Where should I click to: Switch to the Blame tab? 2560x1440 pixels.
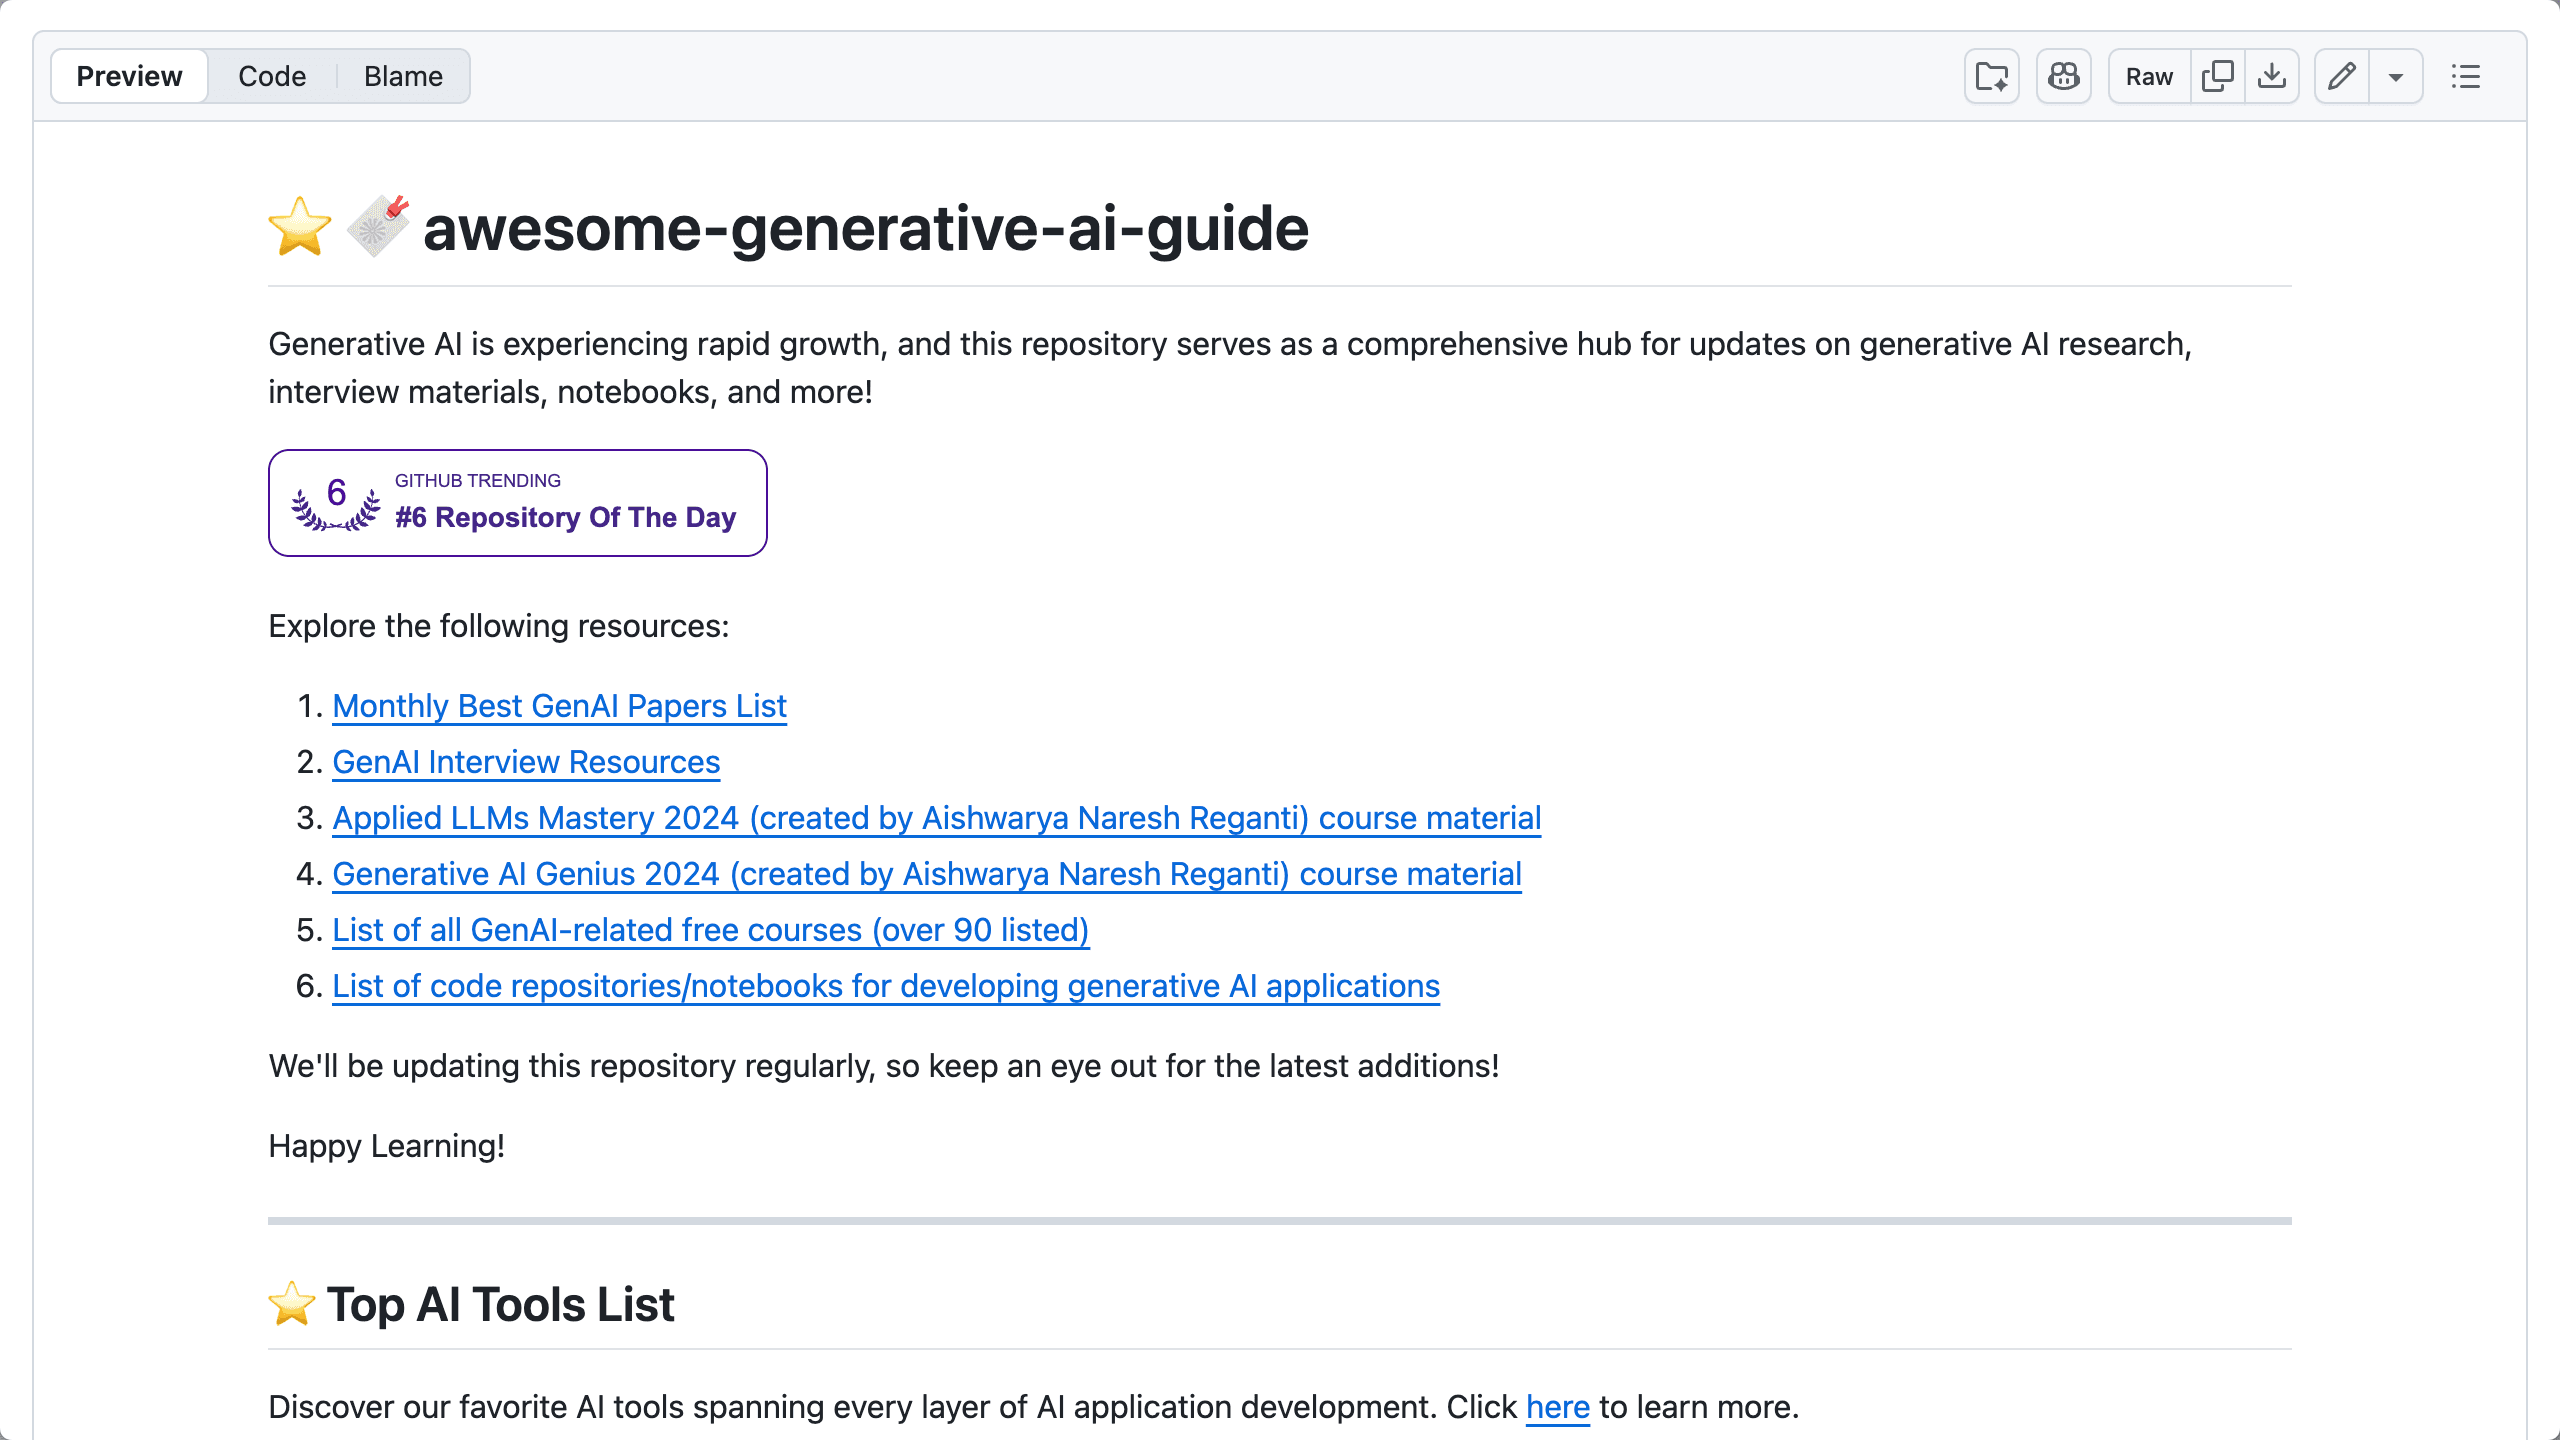(x=402, y=75)
